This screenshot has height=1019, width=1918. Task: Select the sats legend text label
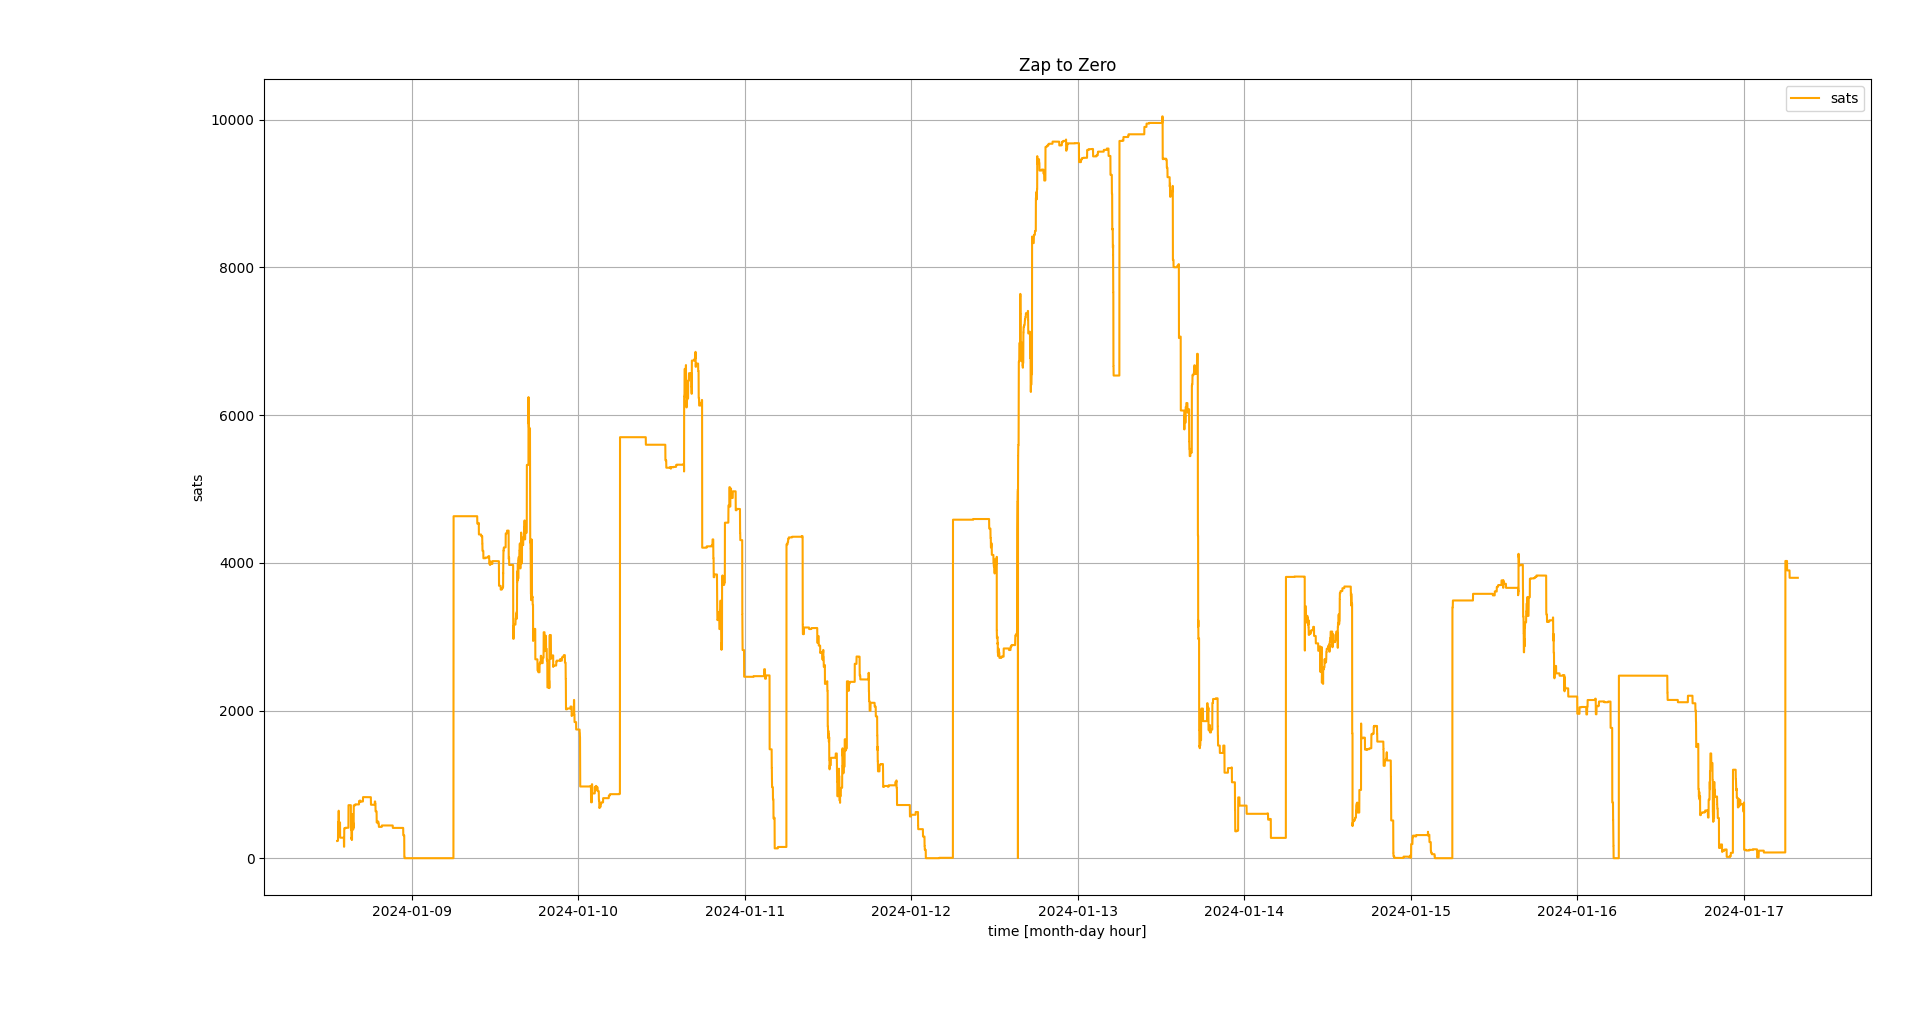point(1844,98)
